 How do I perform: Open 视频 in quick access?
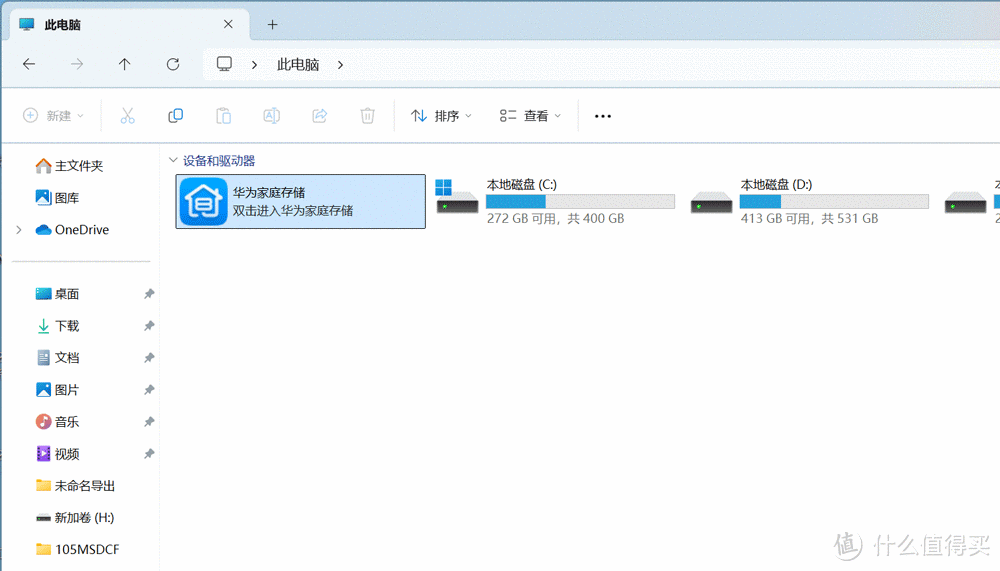(57, 454)
